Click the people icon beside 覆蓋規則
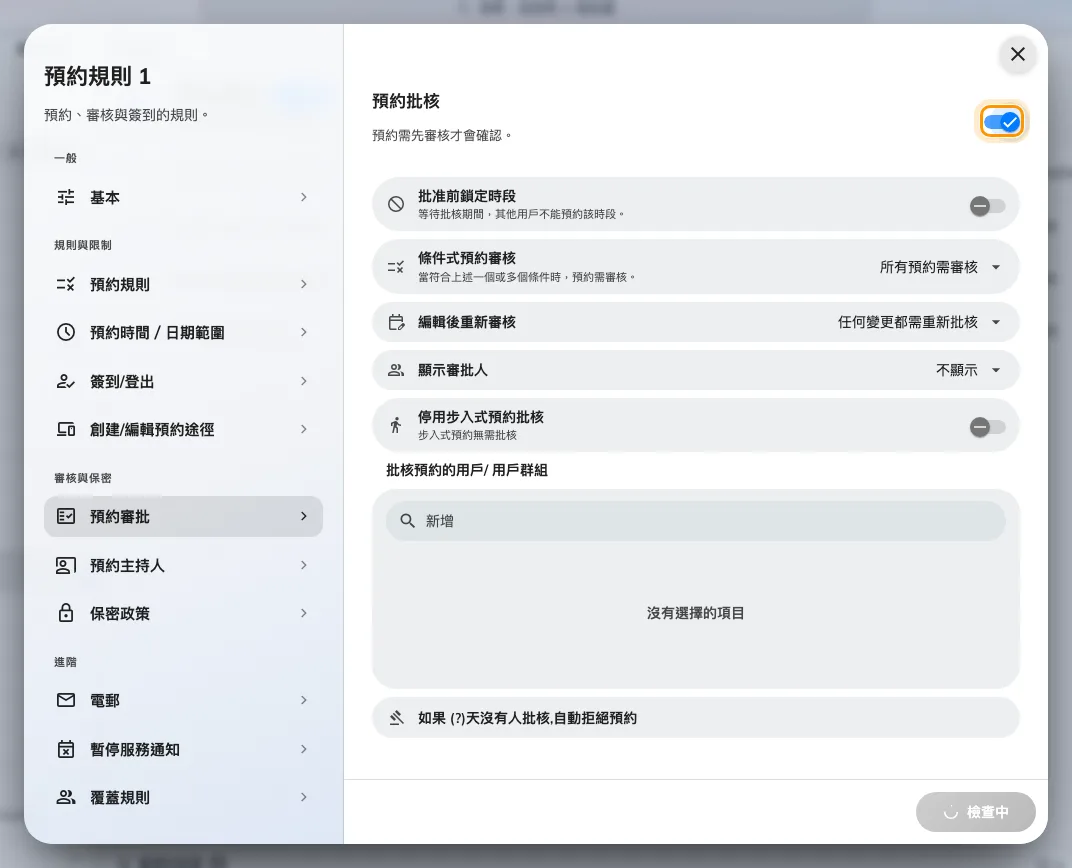This screenshot has width=1072, height=868. [66, 797]
